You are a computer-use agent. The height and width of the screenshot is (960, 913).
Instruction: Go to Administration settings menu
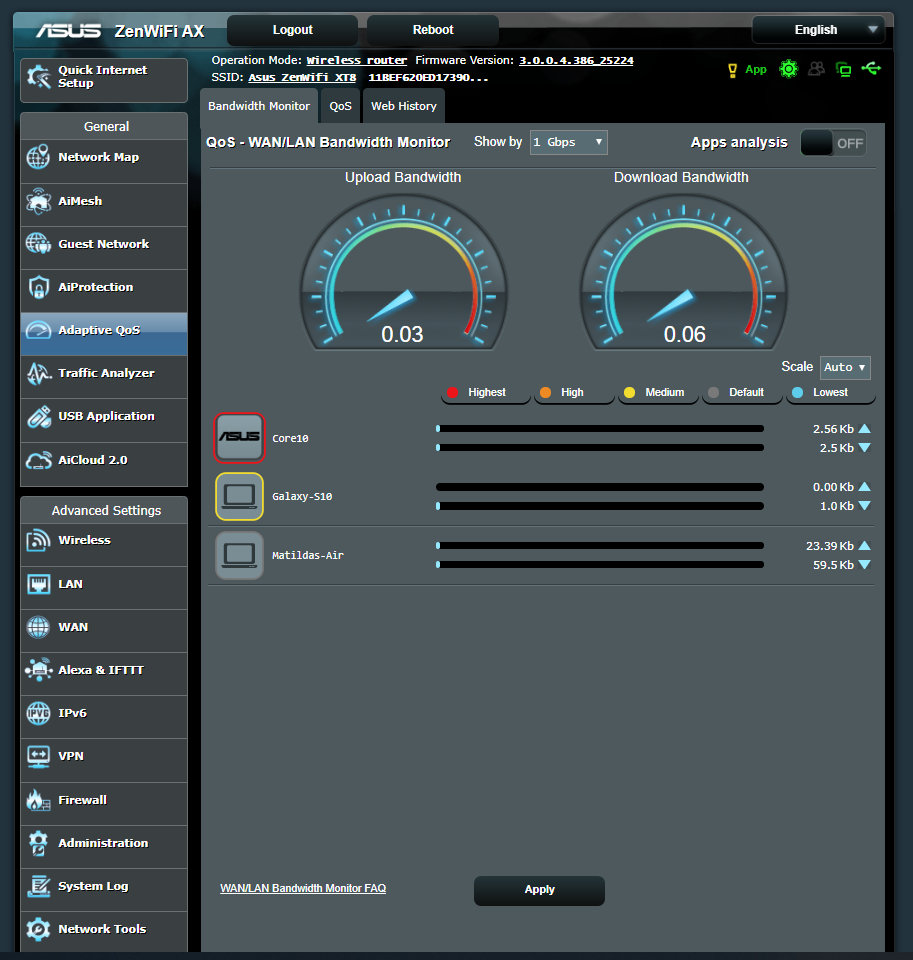[104, 843]
